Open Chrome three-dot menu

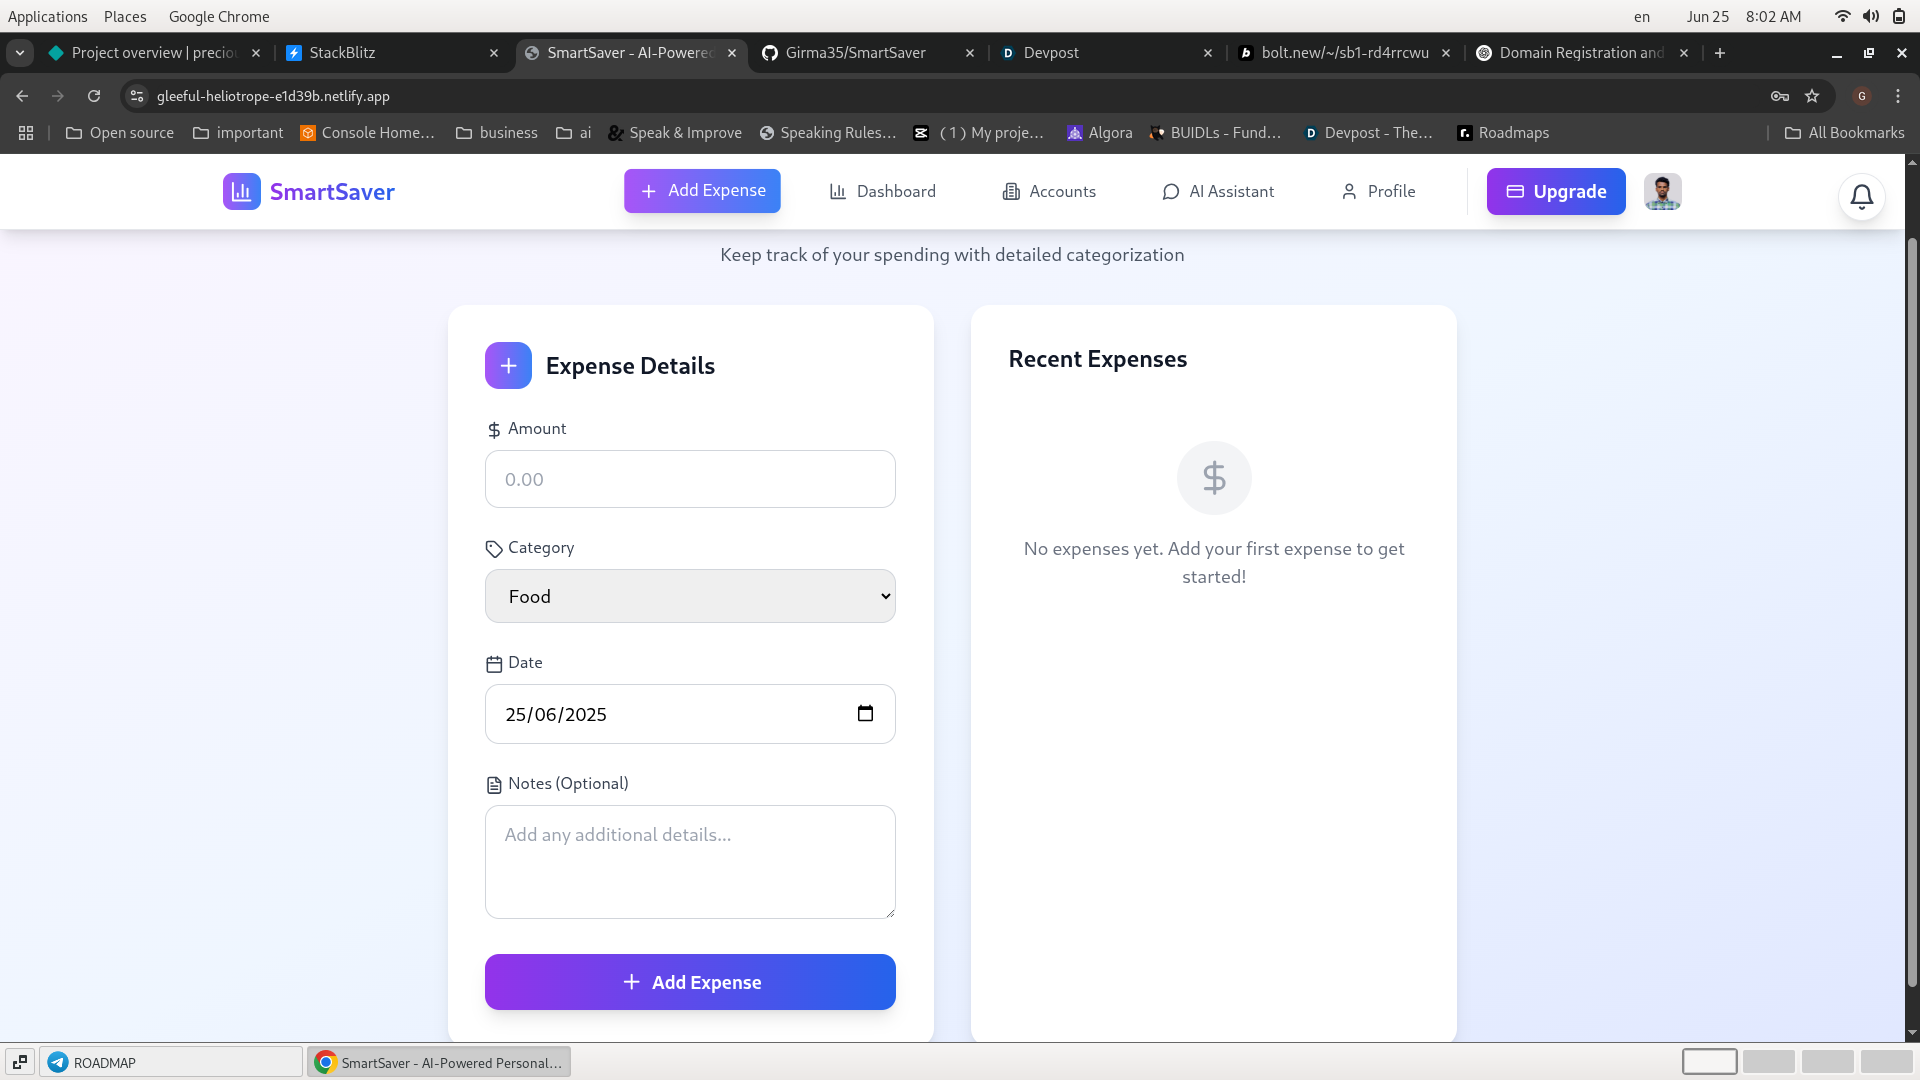pos(1897,96)
